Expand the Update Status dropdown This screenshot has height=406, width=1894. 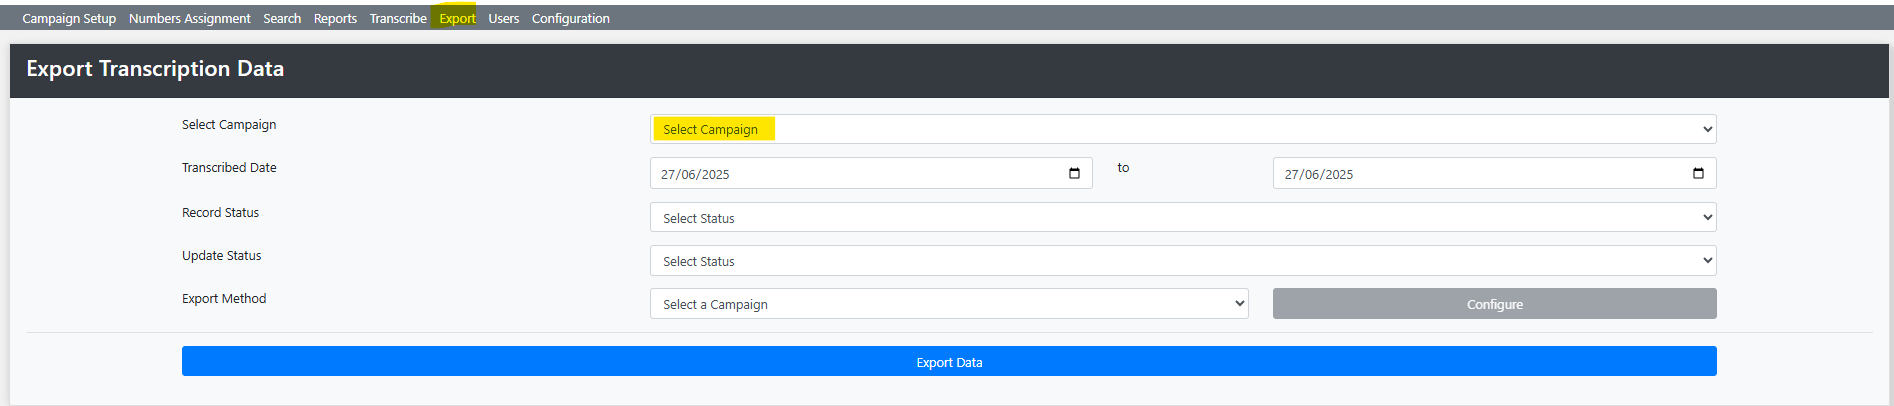1183,261
